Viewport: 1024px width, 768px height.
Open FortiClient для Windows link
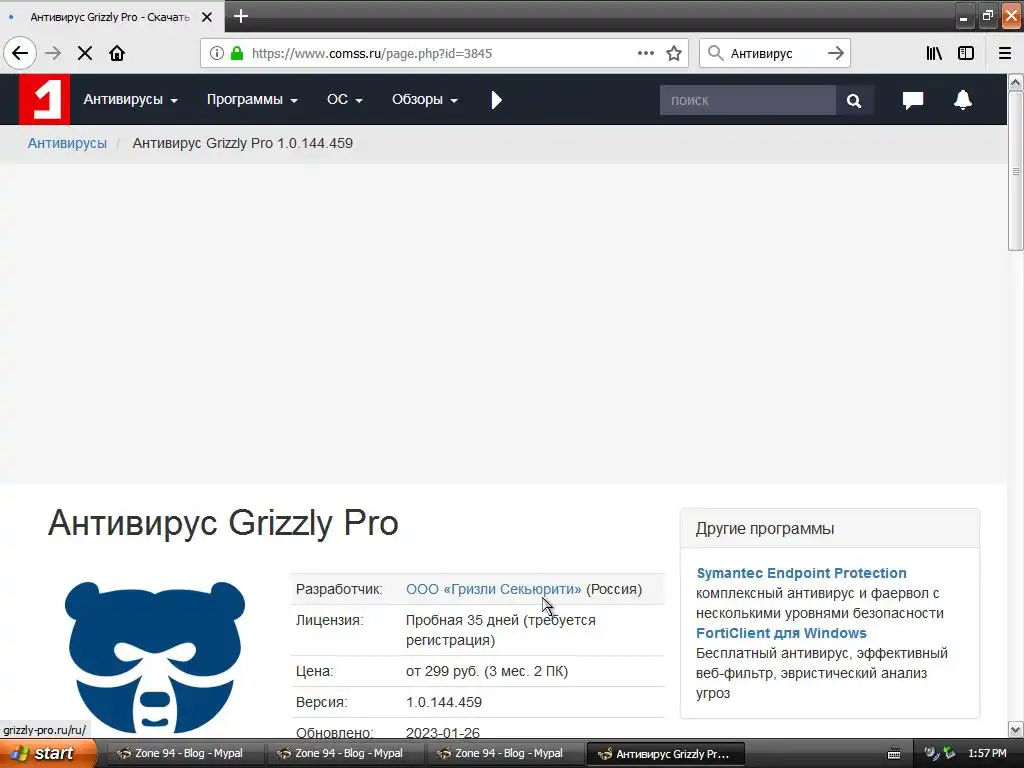tap(781, 633)
